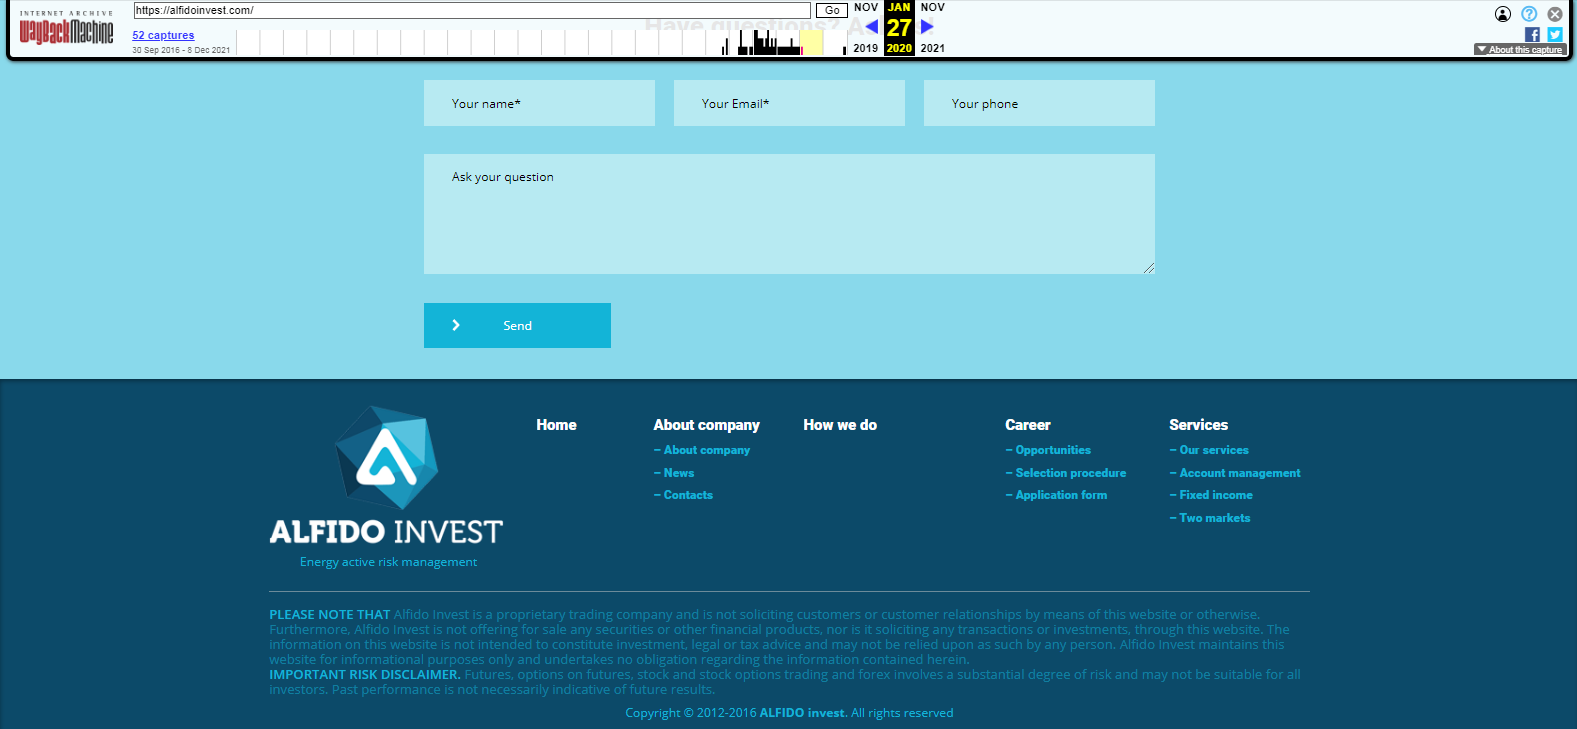Expand About this capture dropdown
Screen dimensions: 1577x729
coord(1519,49)
